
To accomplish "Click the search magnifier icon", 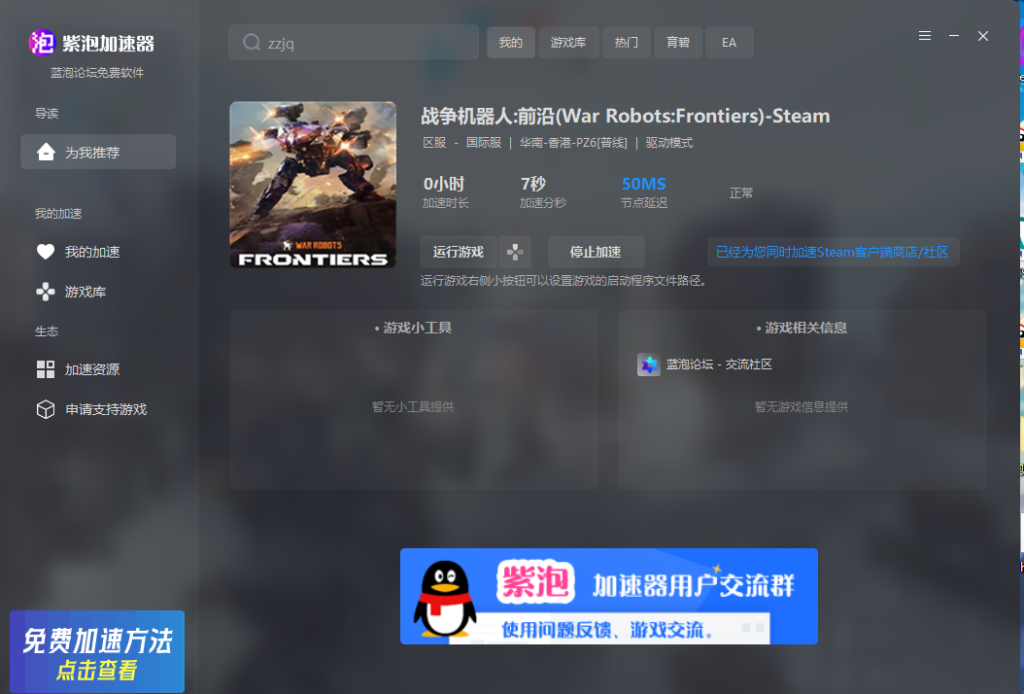I will [x=251, y=42].
